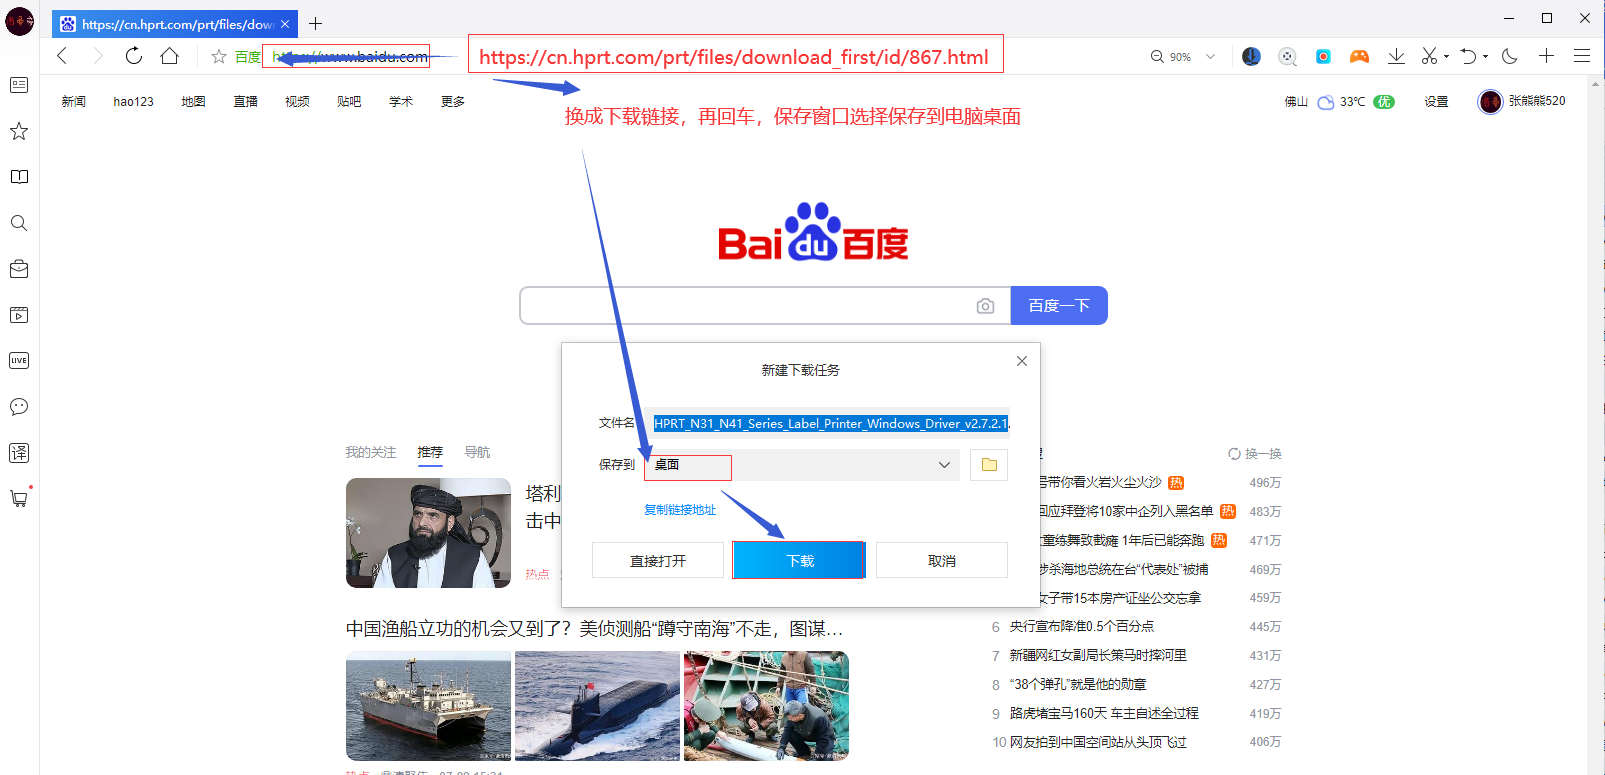1605x775 pixels.
Task: Switch to the 导航 feed tab
Action: [x=477, y=452]
